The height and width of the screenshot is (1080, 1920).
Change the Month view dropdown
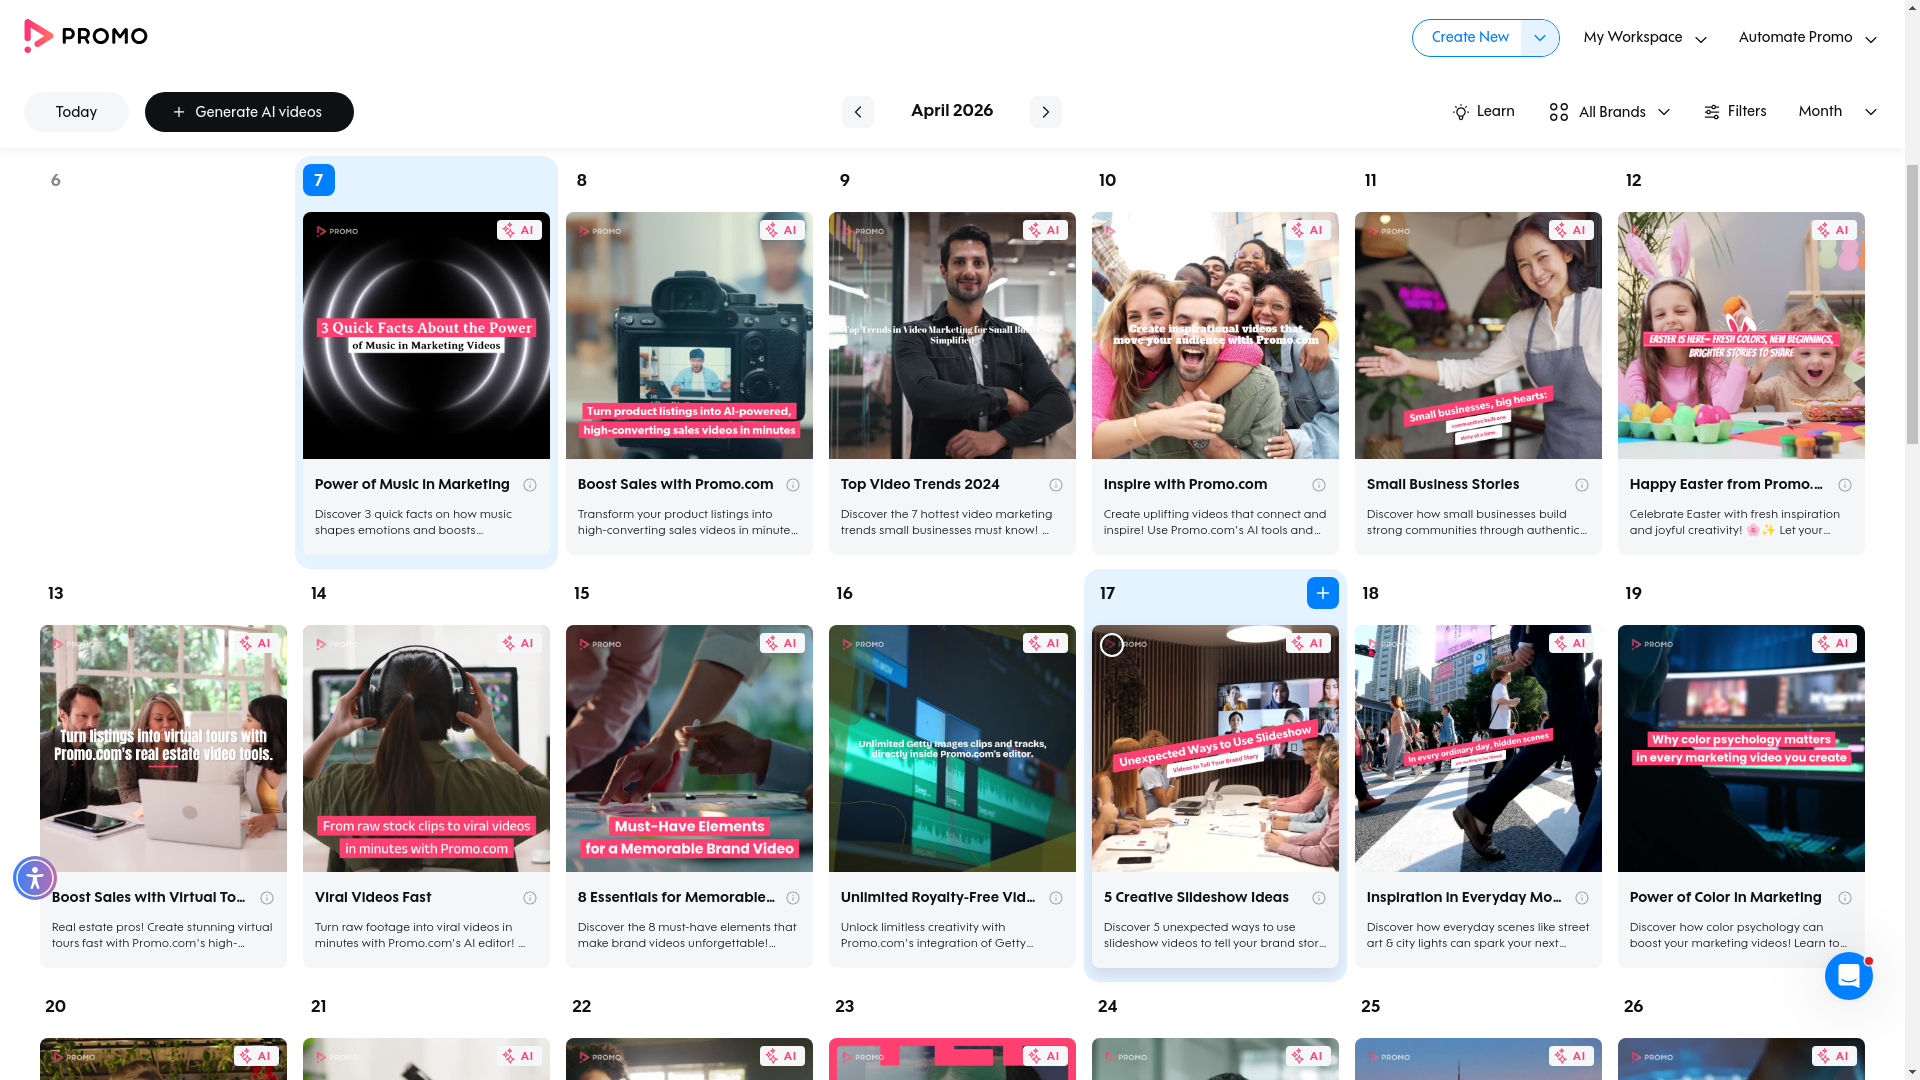click(1836, 112)
